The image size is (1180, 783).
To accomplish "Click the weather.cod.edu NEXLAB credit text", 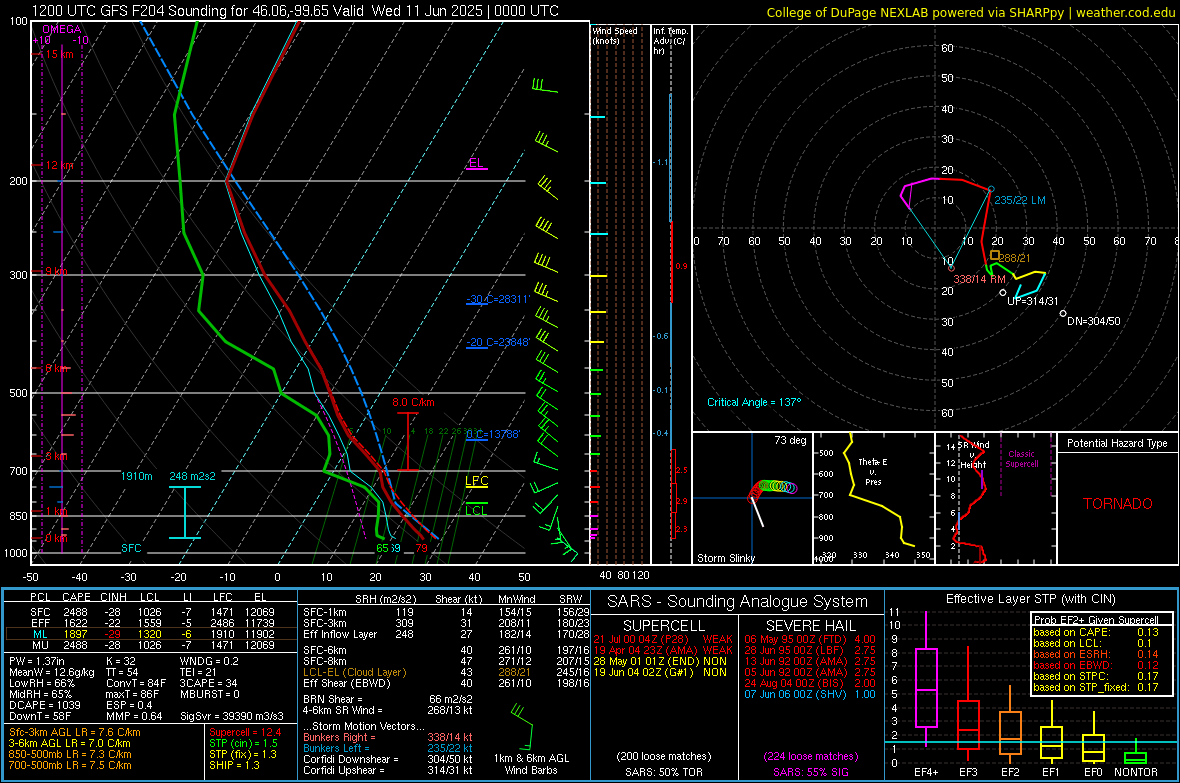I will [970, 12].
